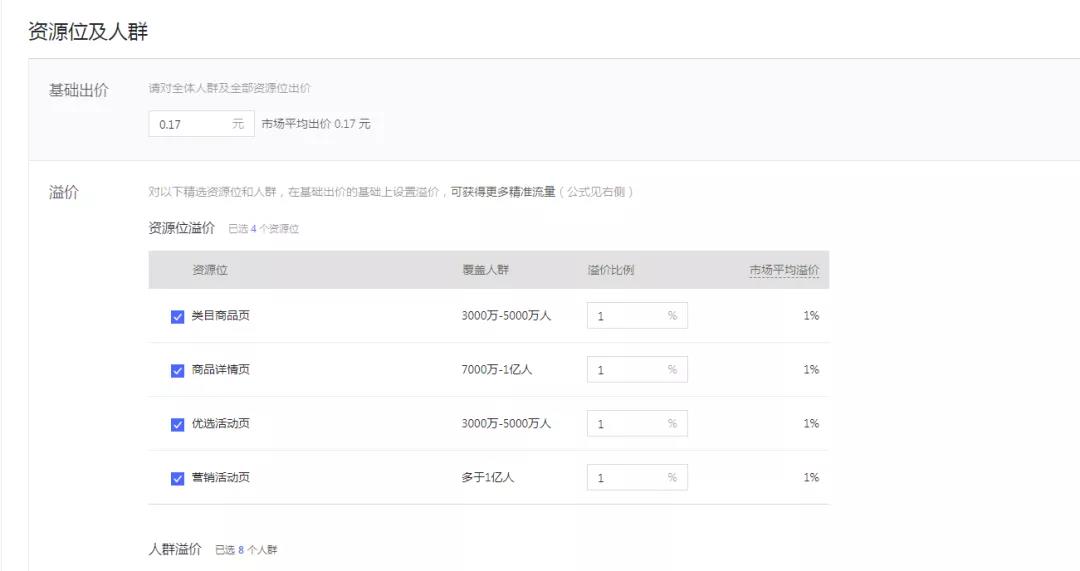Click the 基础出价 input with 0.17
This screenshot has width=1080, height=571.
pos(201,124)
